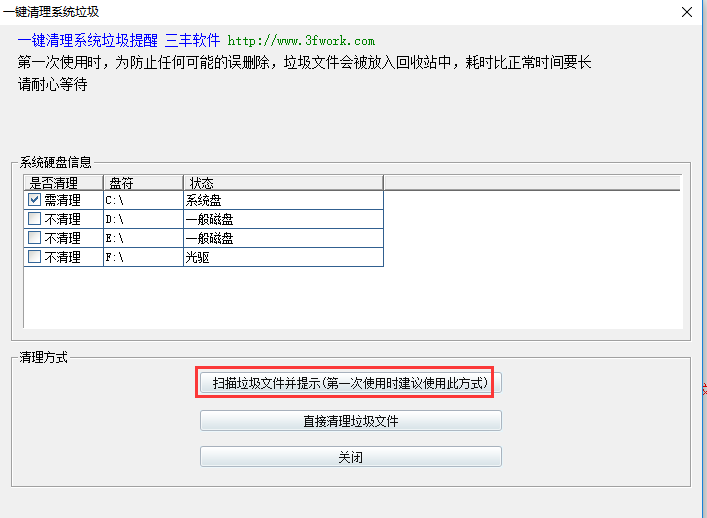This screenshot has height=518, width=707.
Task: Select the E:\ drive letter cell
Action: point(143,238)
